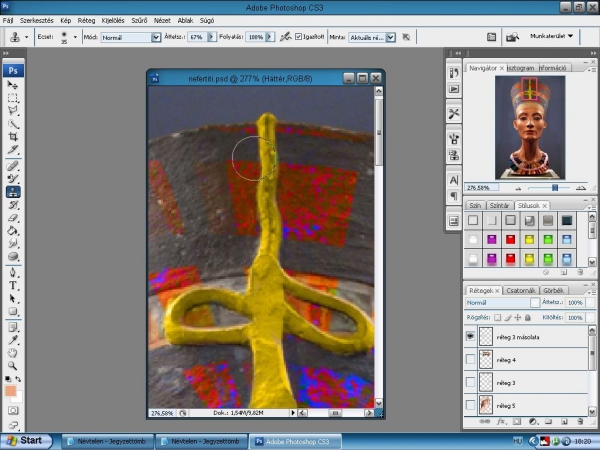Select the Brush tool
The width and height of the screenshot is (600, 450).
(13, 179)
